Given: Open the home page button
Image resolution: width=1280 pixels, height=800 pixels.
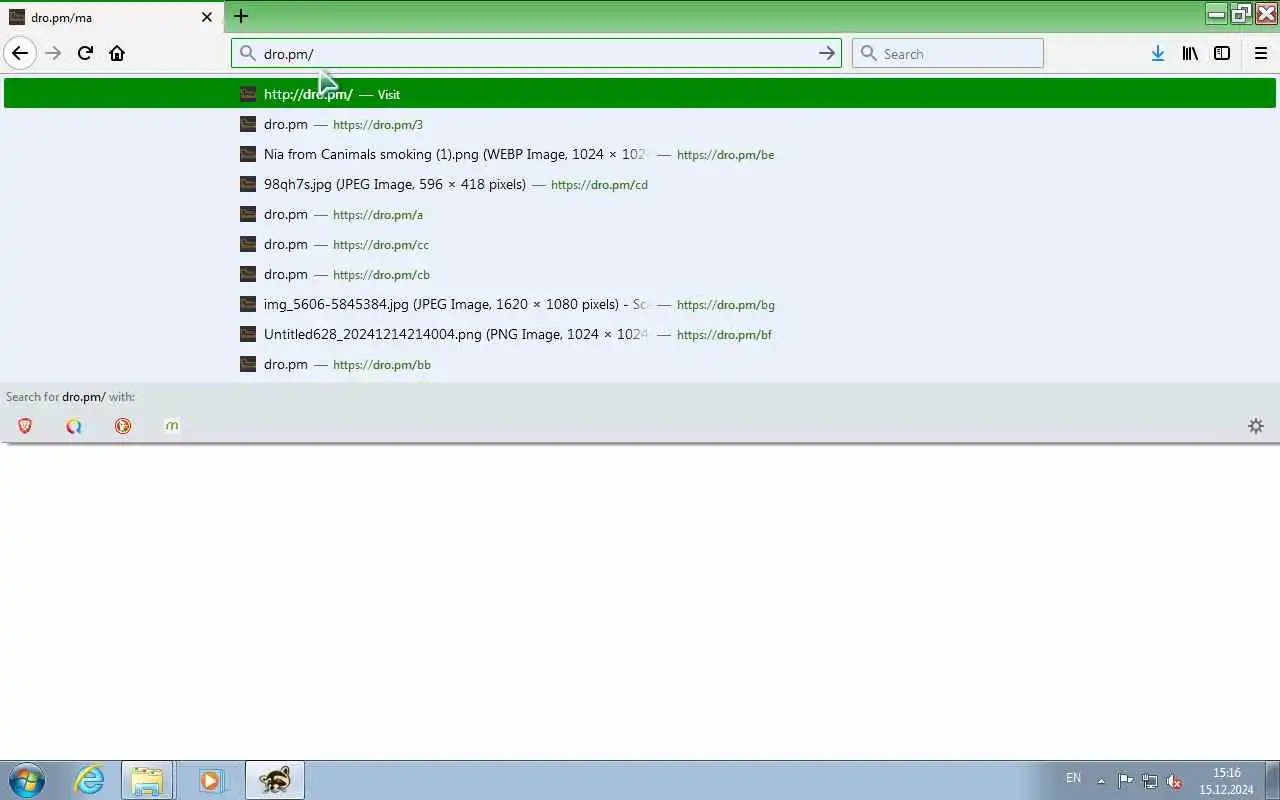Looking at the screenshot, I should [117, 53].
